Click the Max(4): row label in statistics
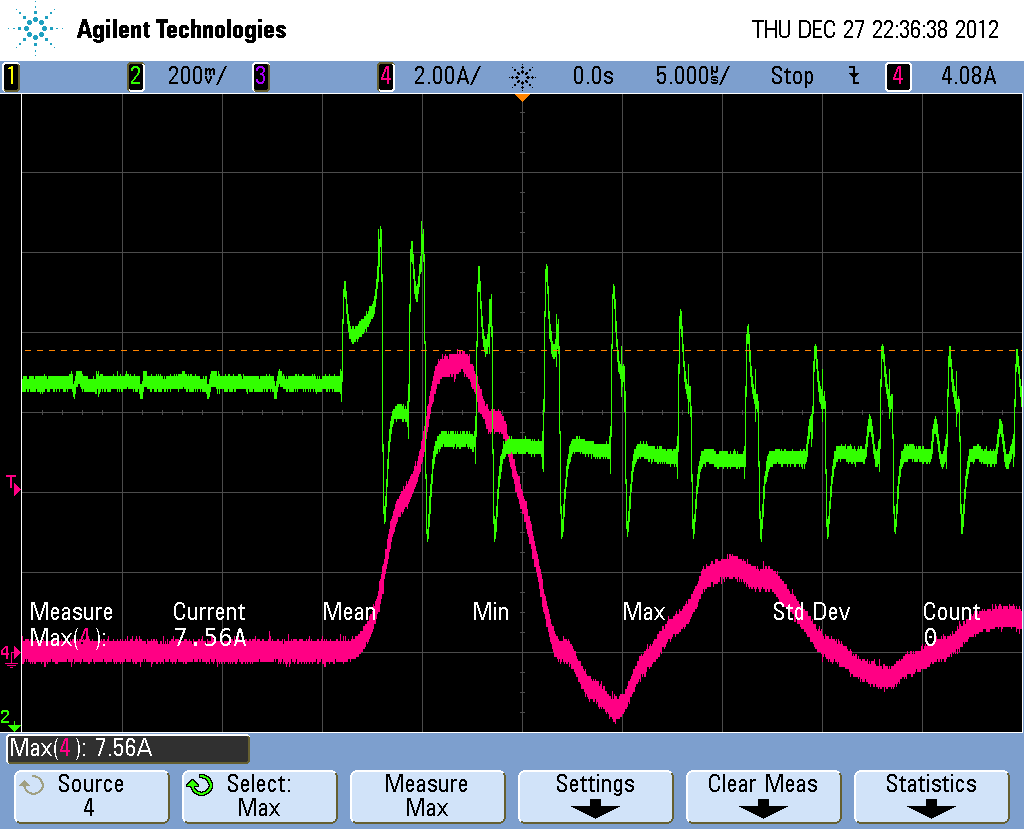 68,637
